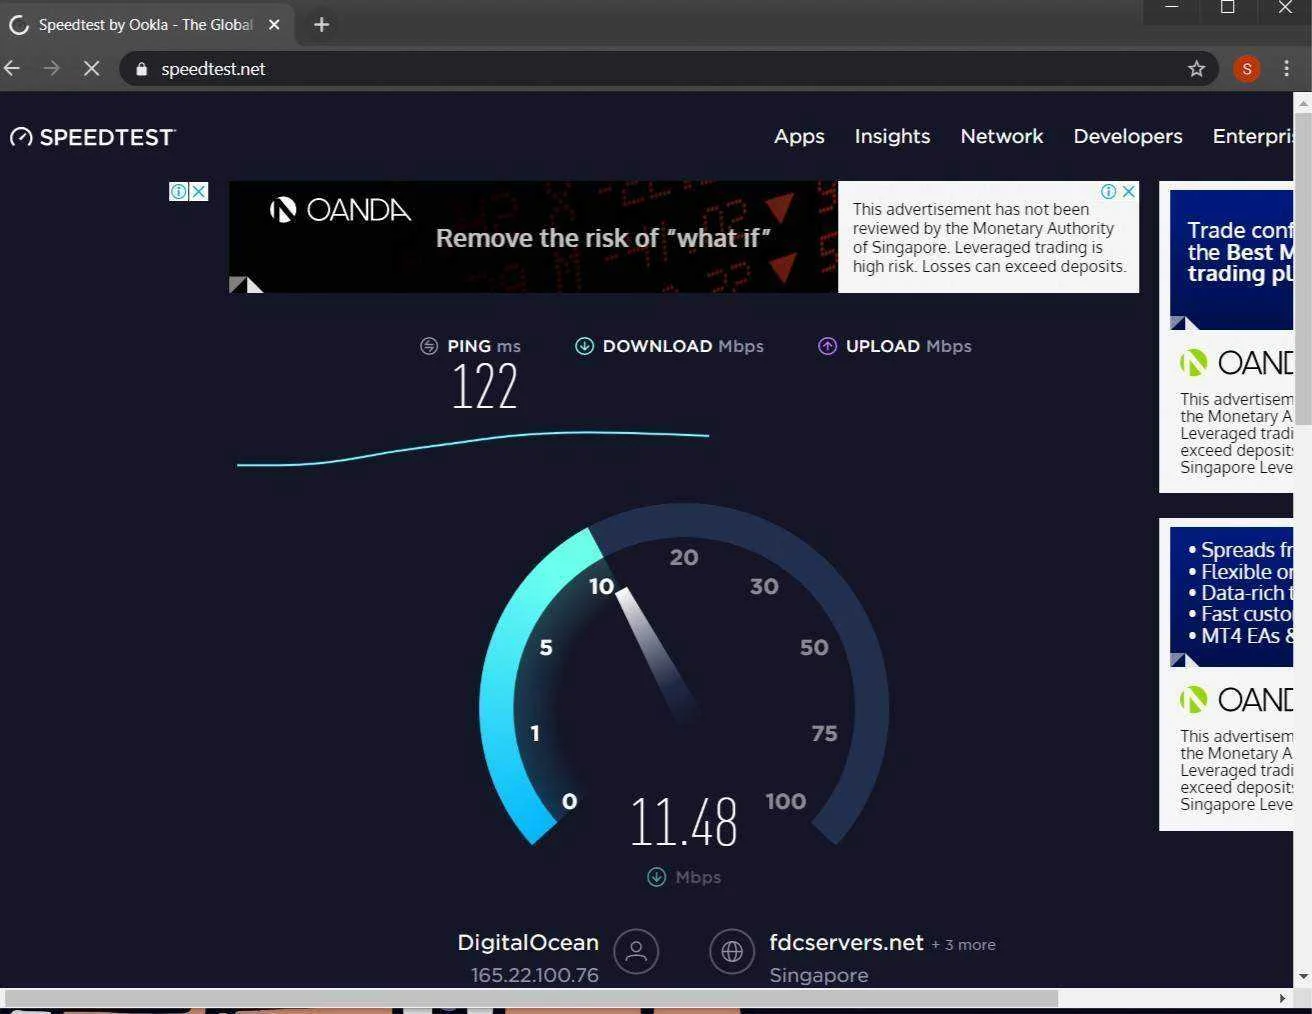The image size is (1312, 1014).
Task: Select the Speedtest by Ookla browser tab
Action: pyautogui.click(x=147, y=24)
